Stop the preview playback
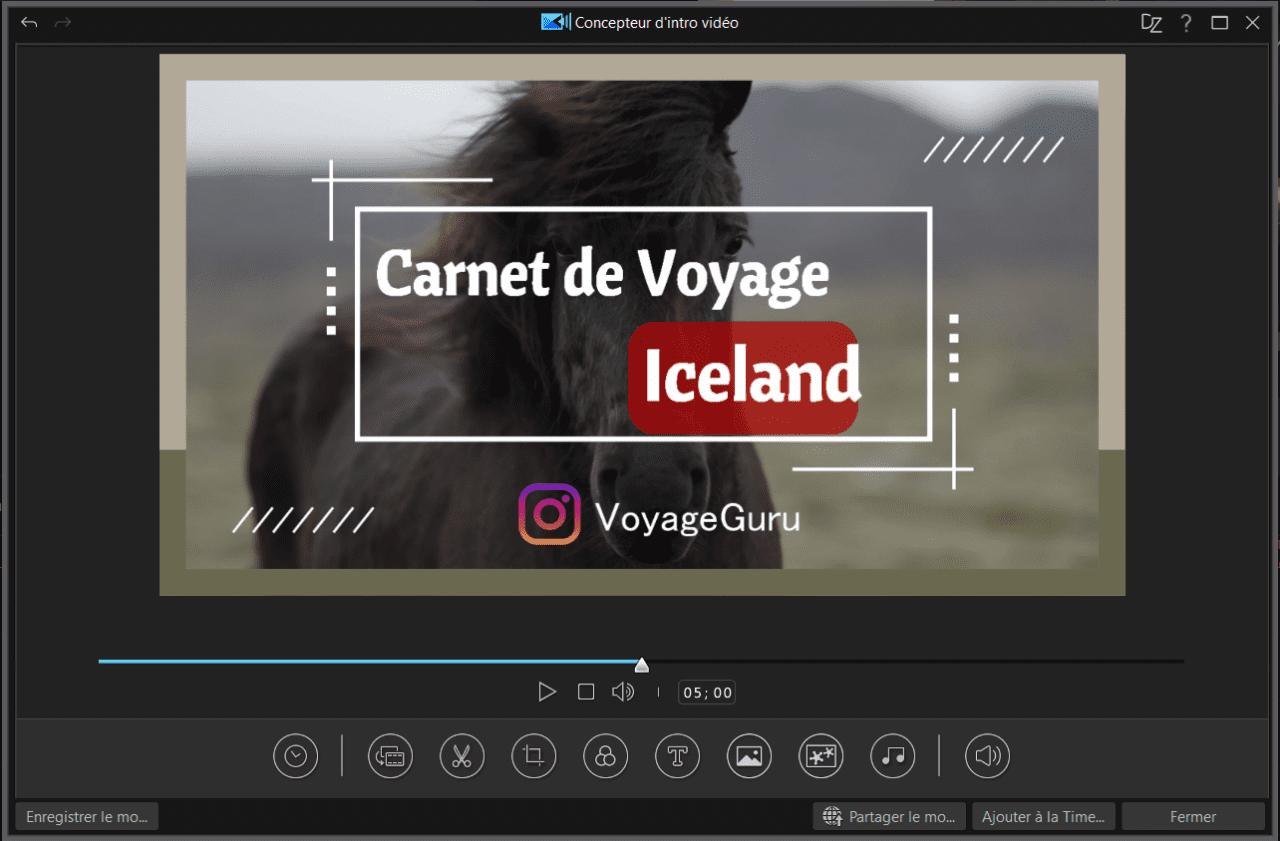This screenshot has height=841, width=1280. 586,692
